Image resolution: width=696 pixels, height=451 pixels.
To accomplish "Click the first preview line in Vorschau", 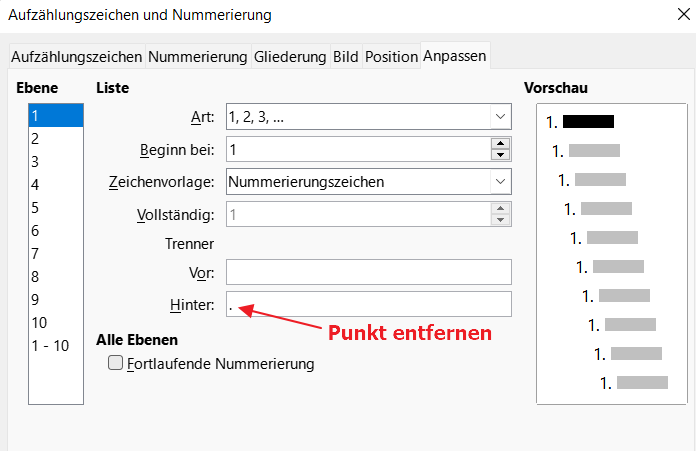I will point(580,122).
